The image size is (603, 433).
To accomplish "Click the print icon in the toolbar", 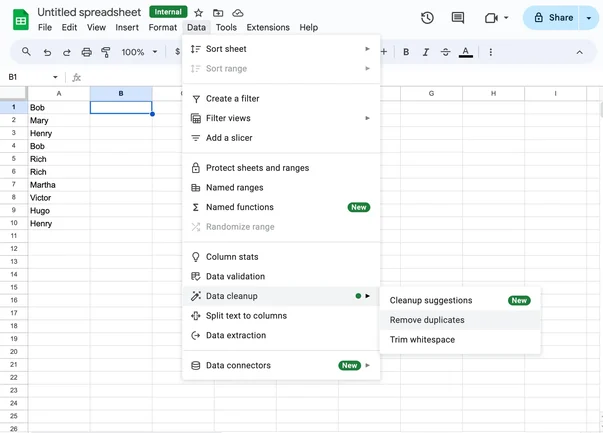I will pyautogui.click(x=86, y=52).
